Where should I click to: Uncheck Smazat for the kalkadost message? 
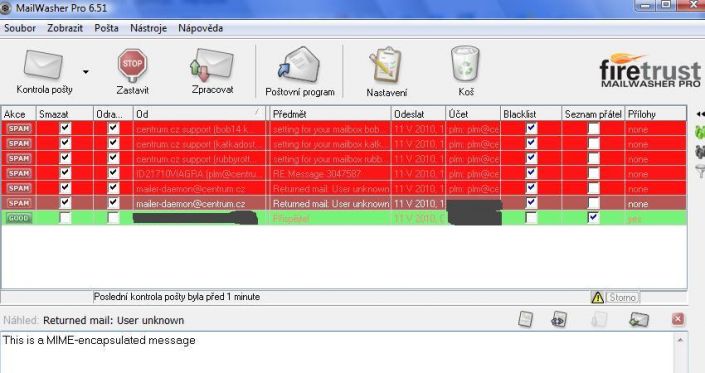[65, 143]
